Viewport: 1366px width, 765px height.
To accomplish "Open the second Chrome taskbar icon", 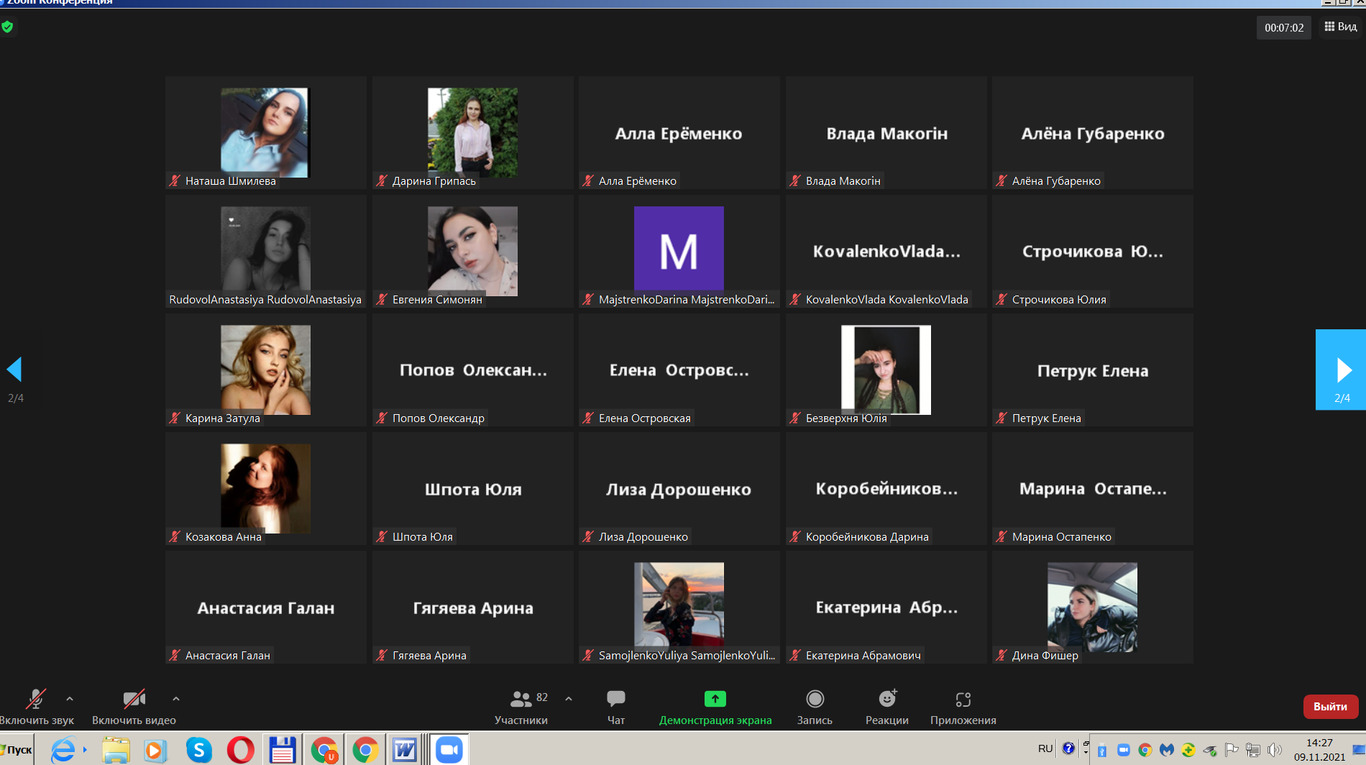I will (x=365, y=750).
